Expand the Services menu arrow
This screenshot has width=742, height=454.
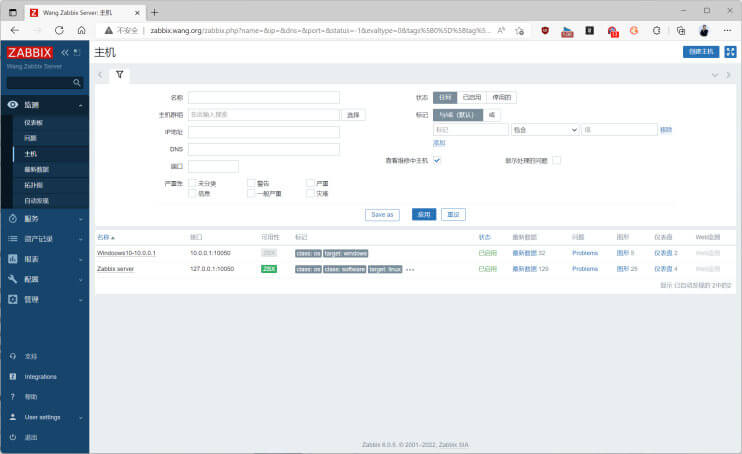80,219
